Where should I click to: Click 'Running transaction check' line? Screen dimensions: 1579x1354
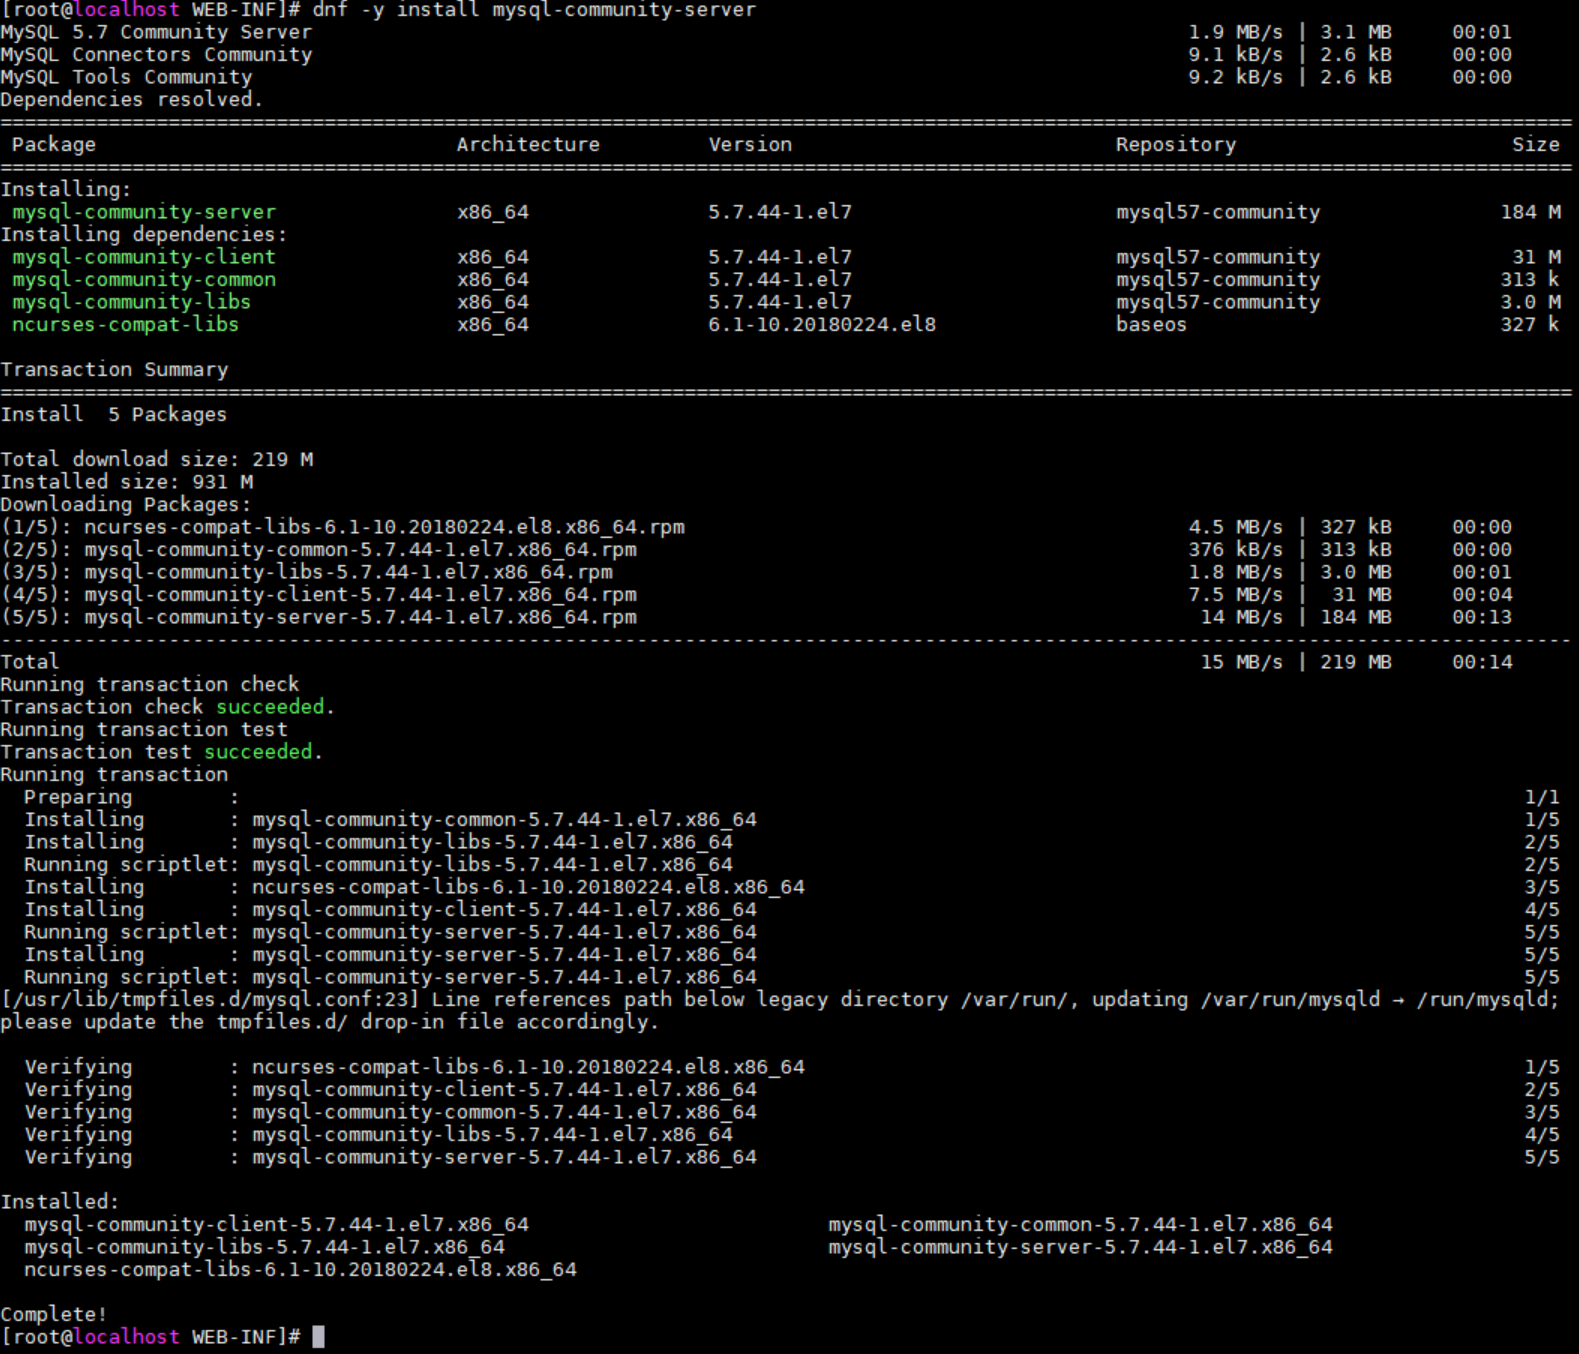150,685
